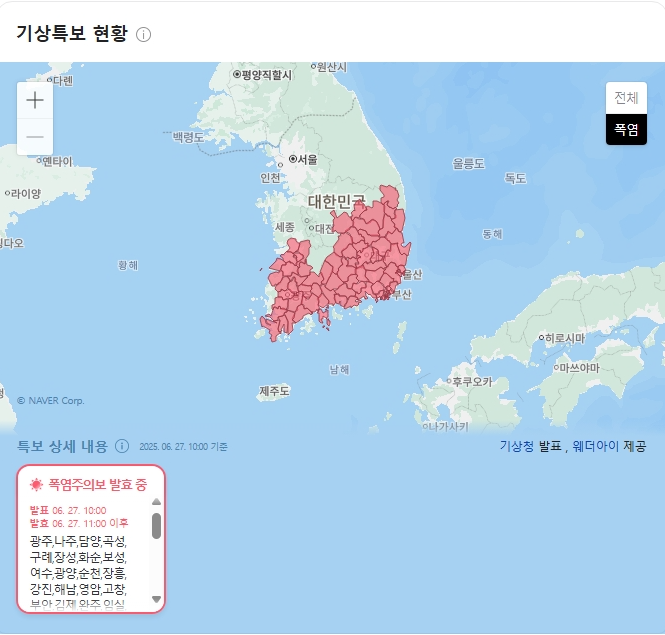
Task: Open the 웨더아이 link
Action: click(x=595, y=446)
